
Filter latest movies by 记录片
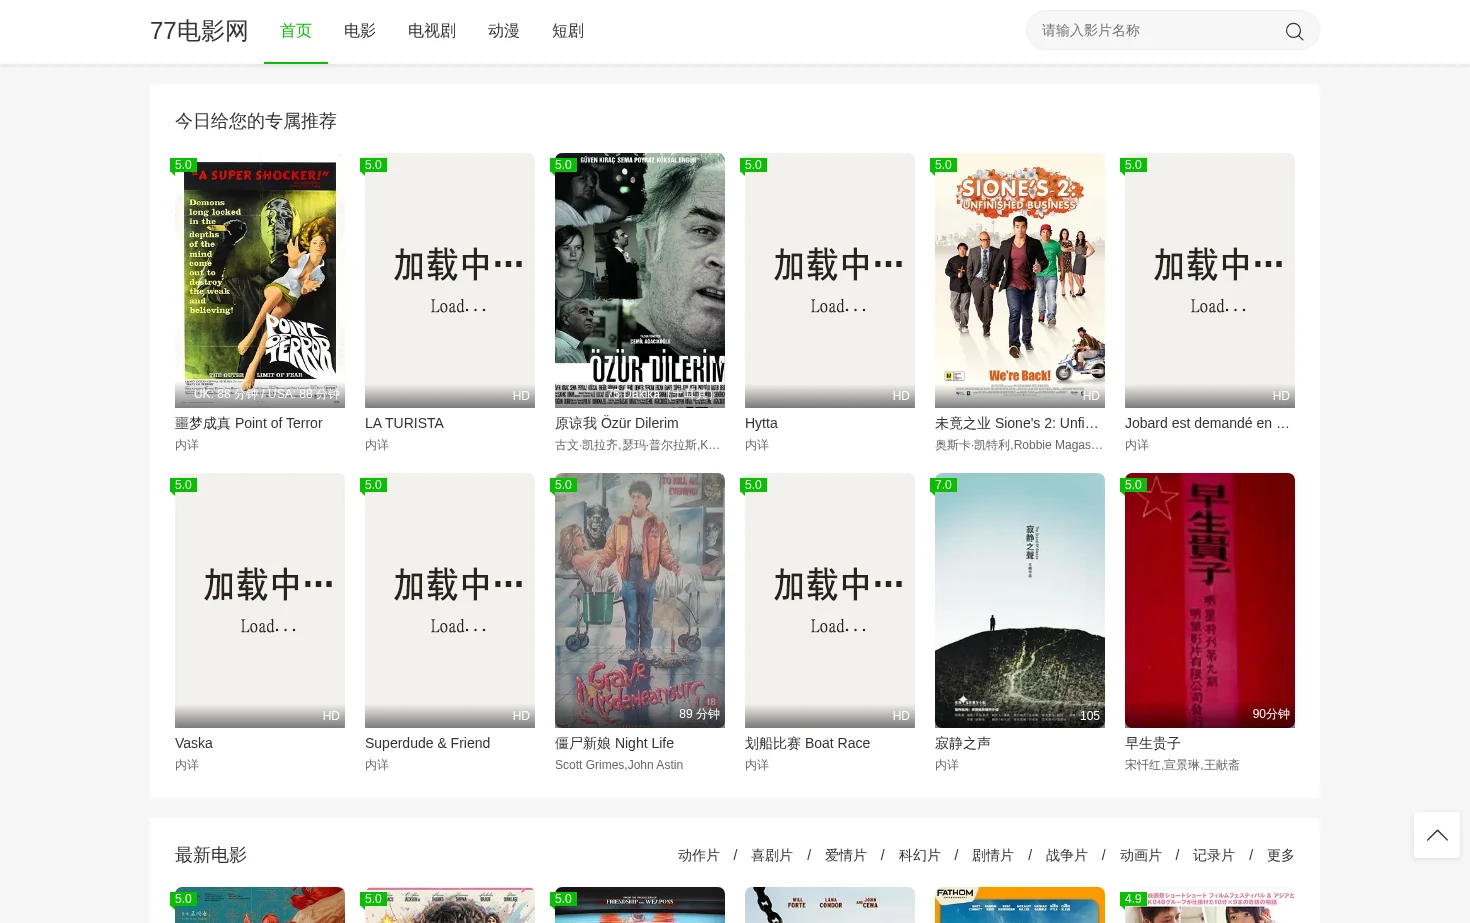[x=1214, y=855]
